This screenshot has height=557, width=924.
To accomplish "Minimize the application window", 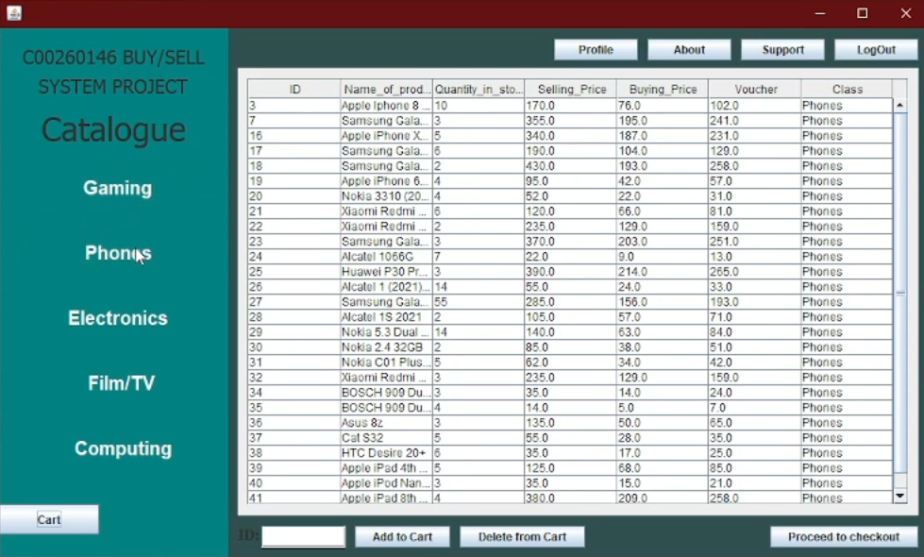I will tap(820, 13).
